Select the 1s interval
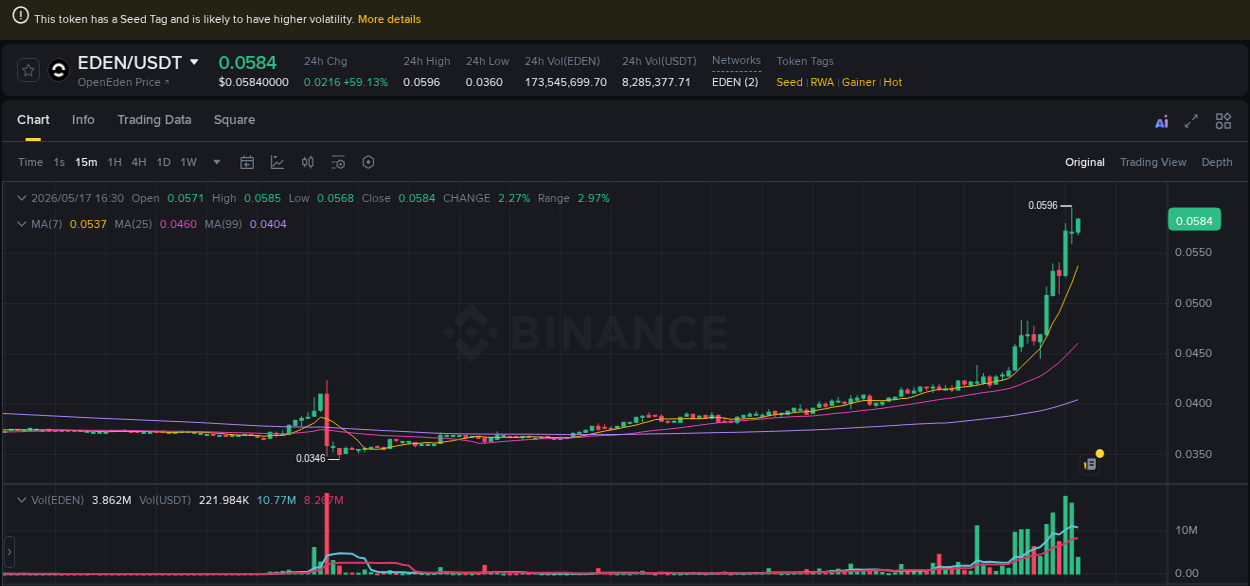The height and width of the screenshot is (586, 1250). [x=59, y=162]
